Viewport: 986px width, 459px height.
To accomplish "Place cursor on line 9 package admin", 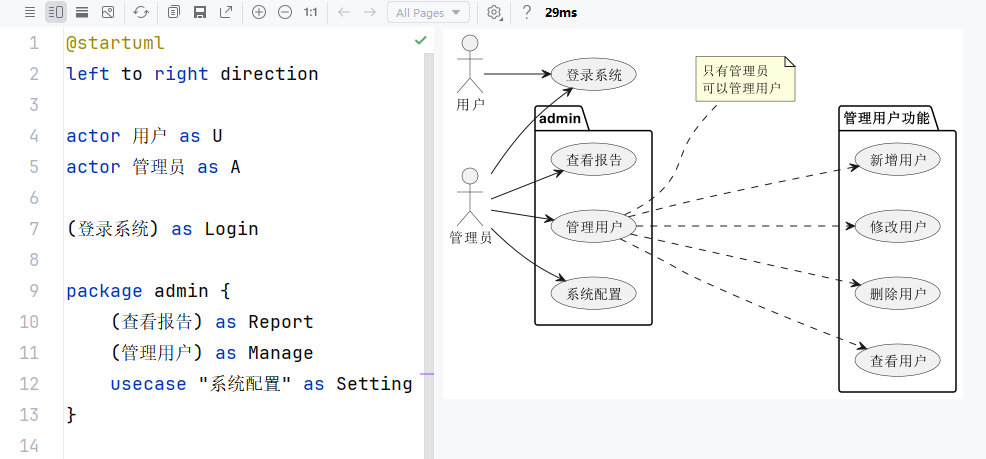I will (148, 291).
